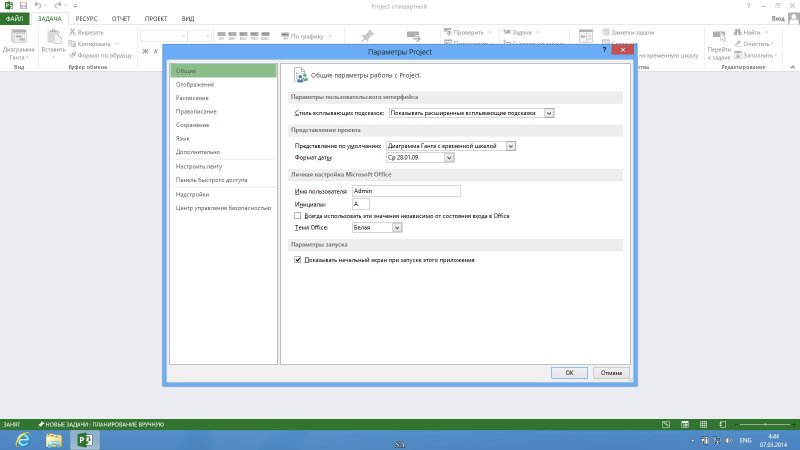Switch to the ВИД ribbon tab
The width and height of the screenshot is (800, 450).
click(188, 18)
